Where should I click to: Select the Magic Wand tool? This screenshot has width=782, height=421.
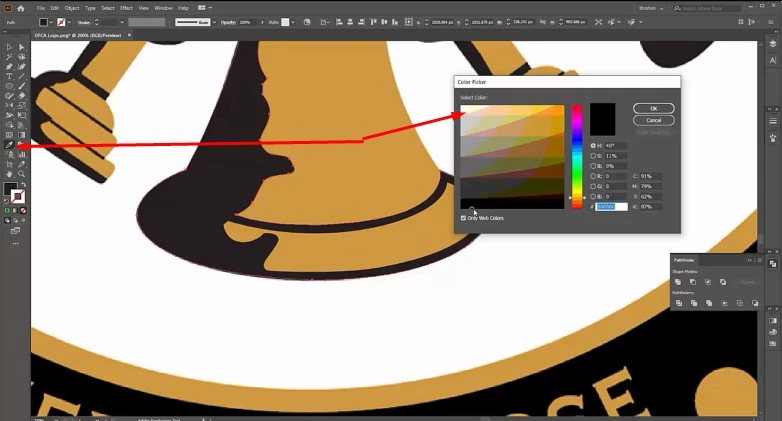click(9, 57)
